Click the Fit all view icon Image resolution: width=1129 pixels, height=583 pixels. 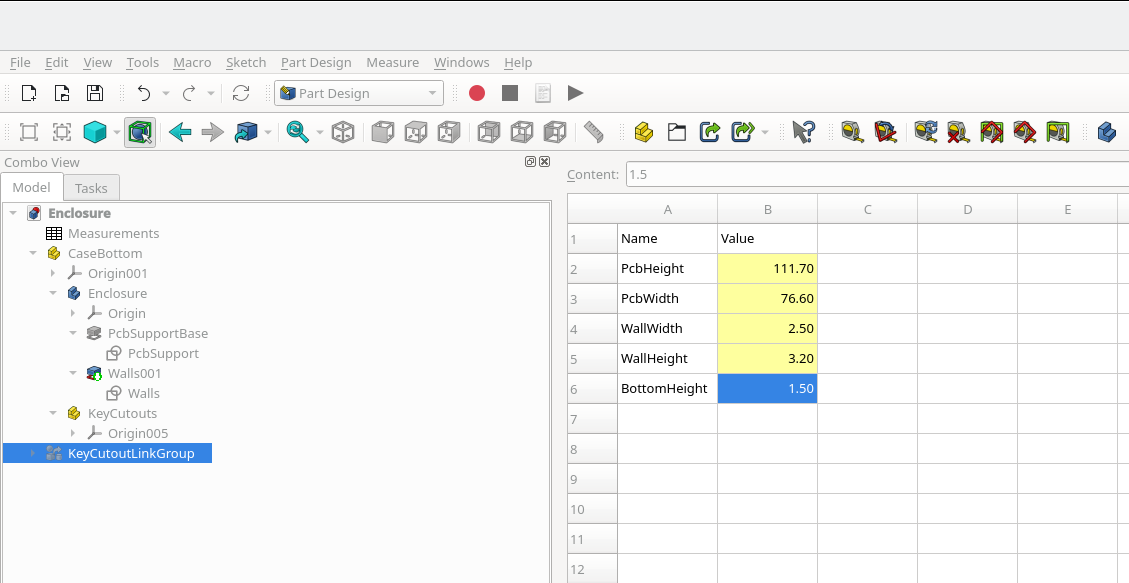coord(29,132)
